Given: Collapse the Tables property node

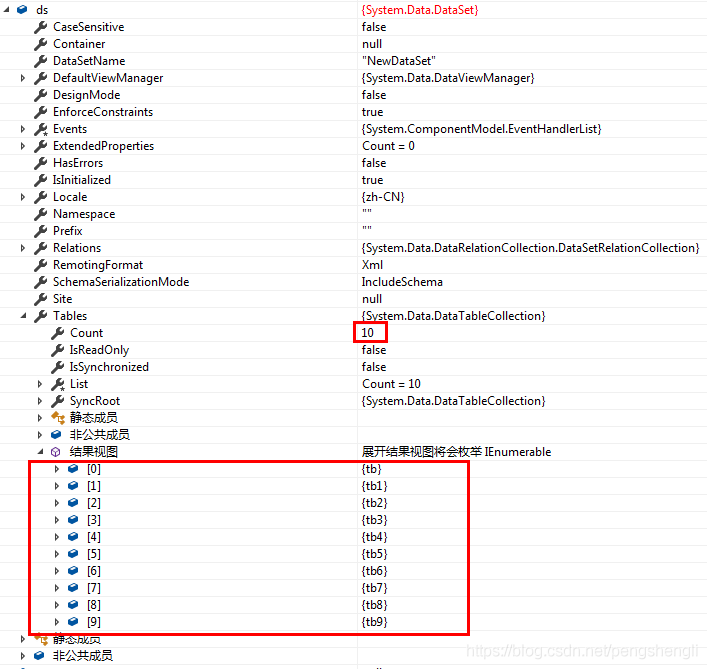Looking at the screenshot, I should pyautogui.click(x=23, y=316).
